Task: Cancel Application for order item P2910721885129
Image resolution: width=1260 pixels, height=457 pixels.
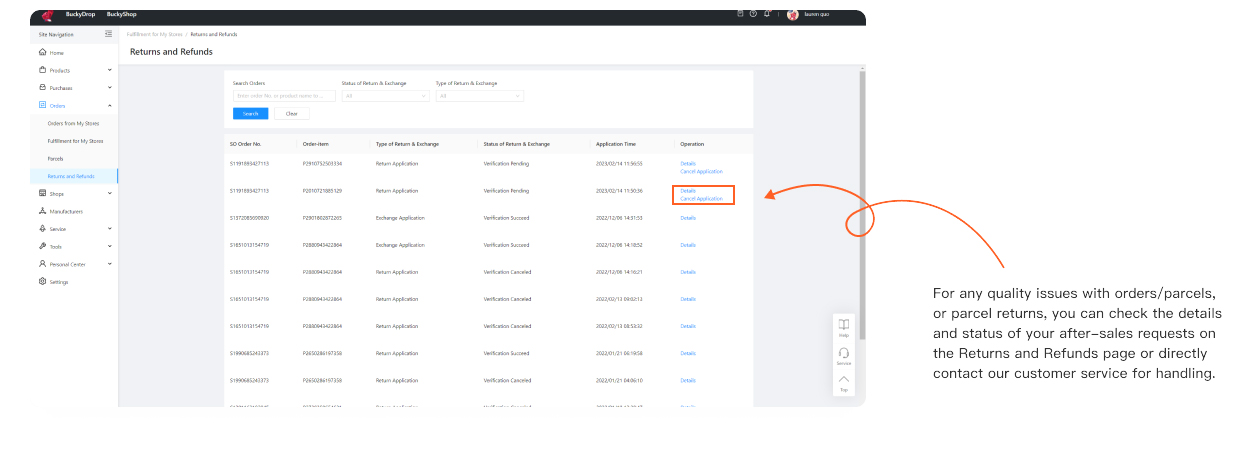Action: [701, 198]
